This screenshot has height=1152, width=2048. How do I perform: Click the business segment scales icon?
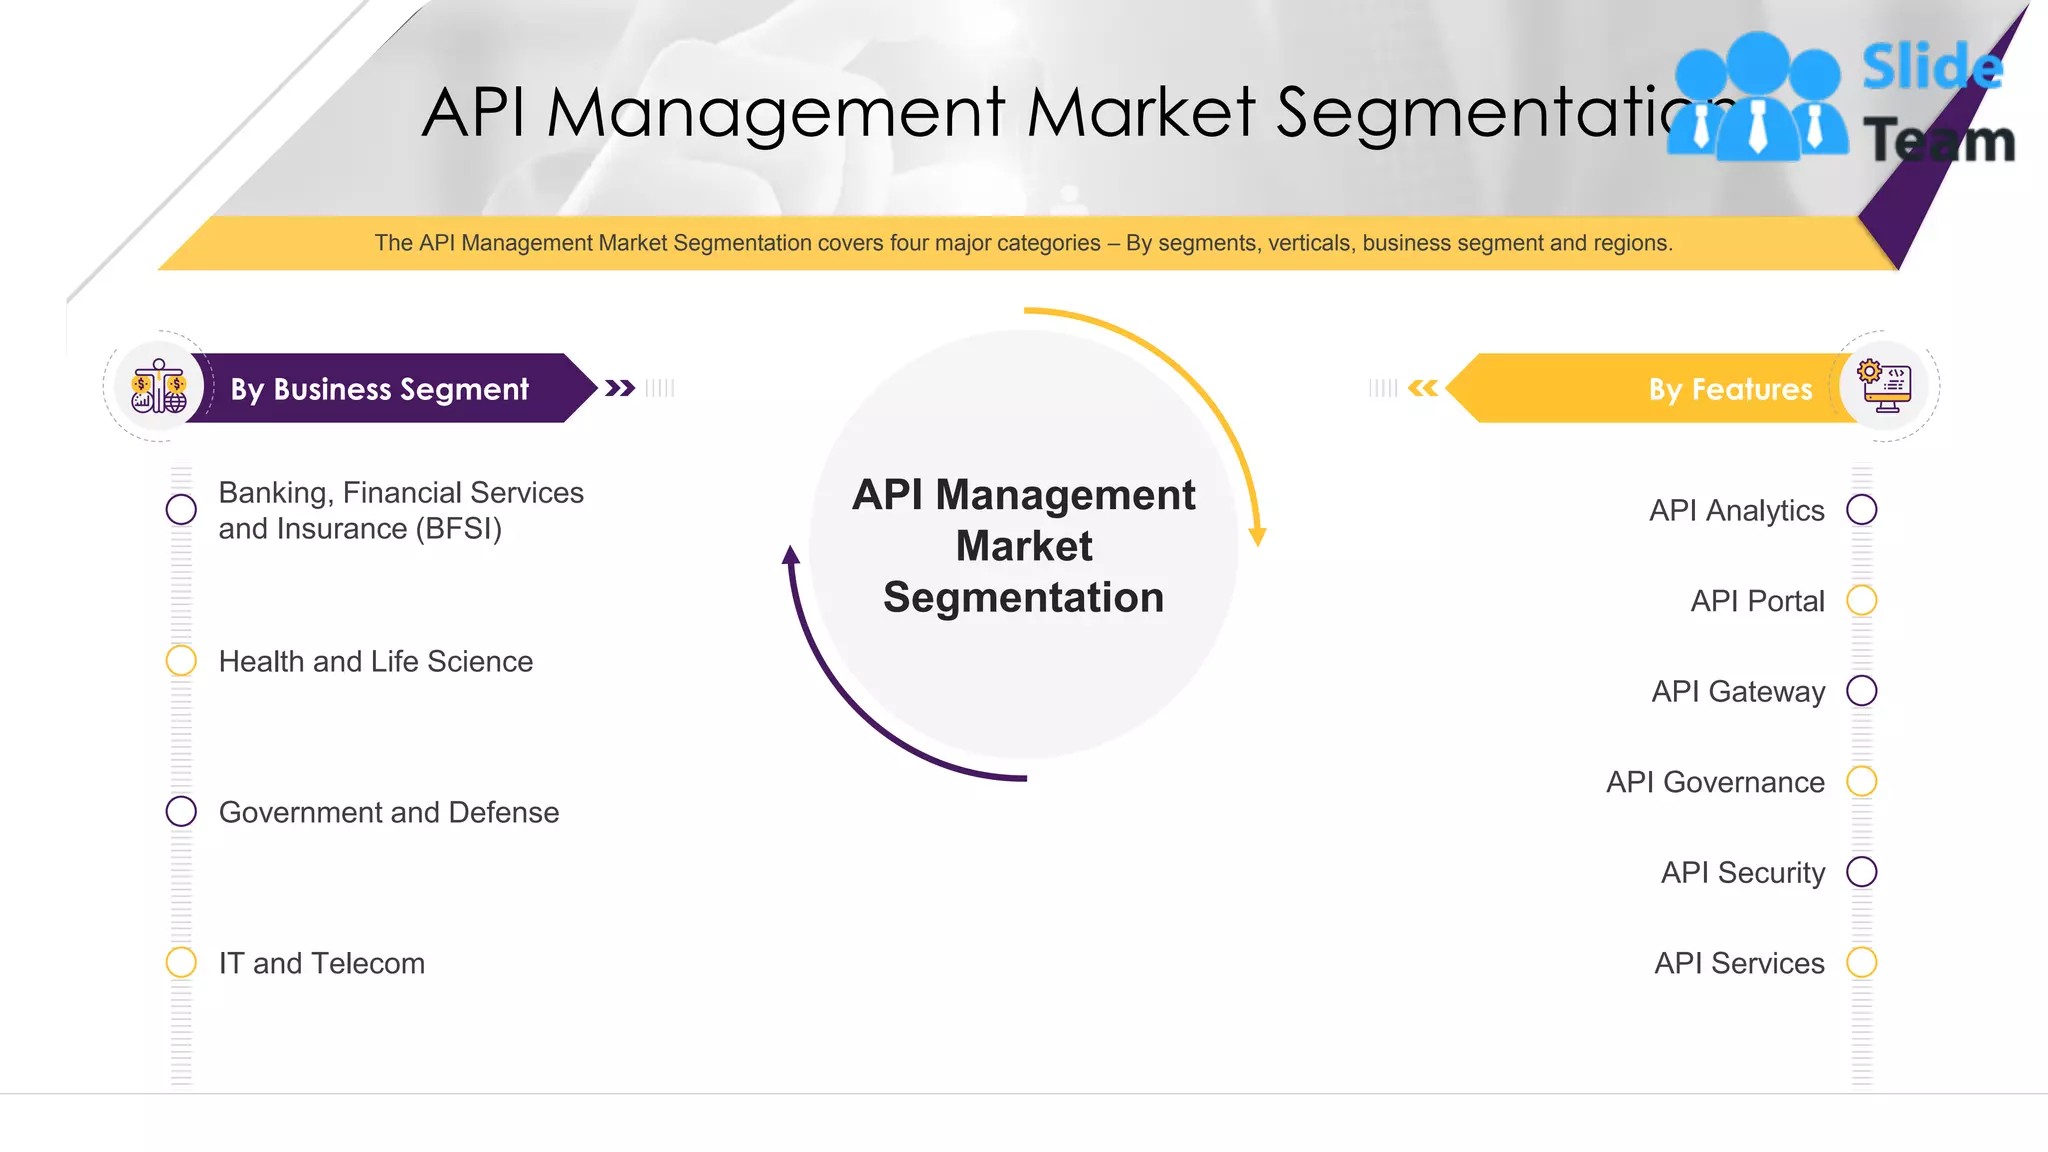coord(159,387)
